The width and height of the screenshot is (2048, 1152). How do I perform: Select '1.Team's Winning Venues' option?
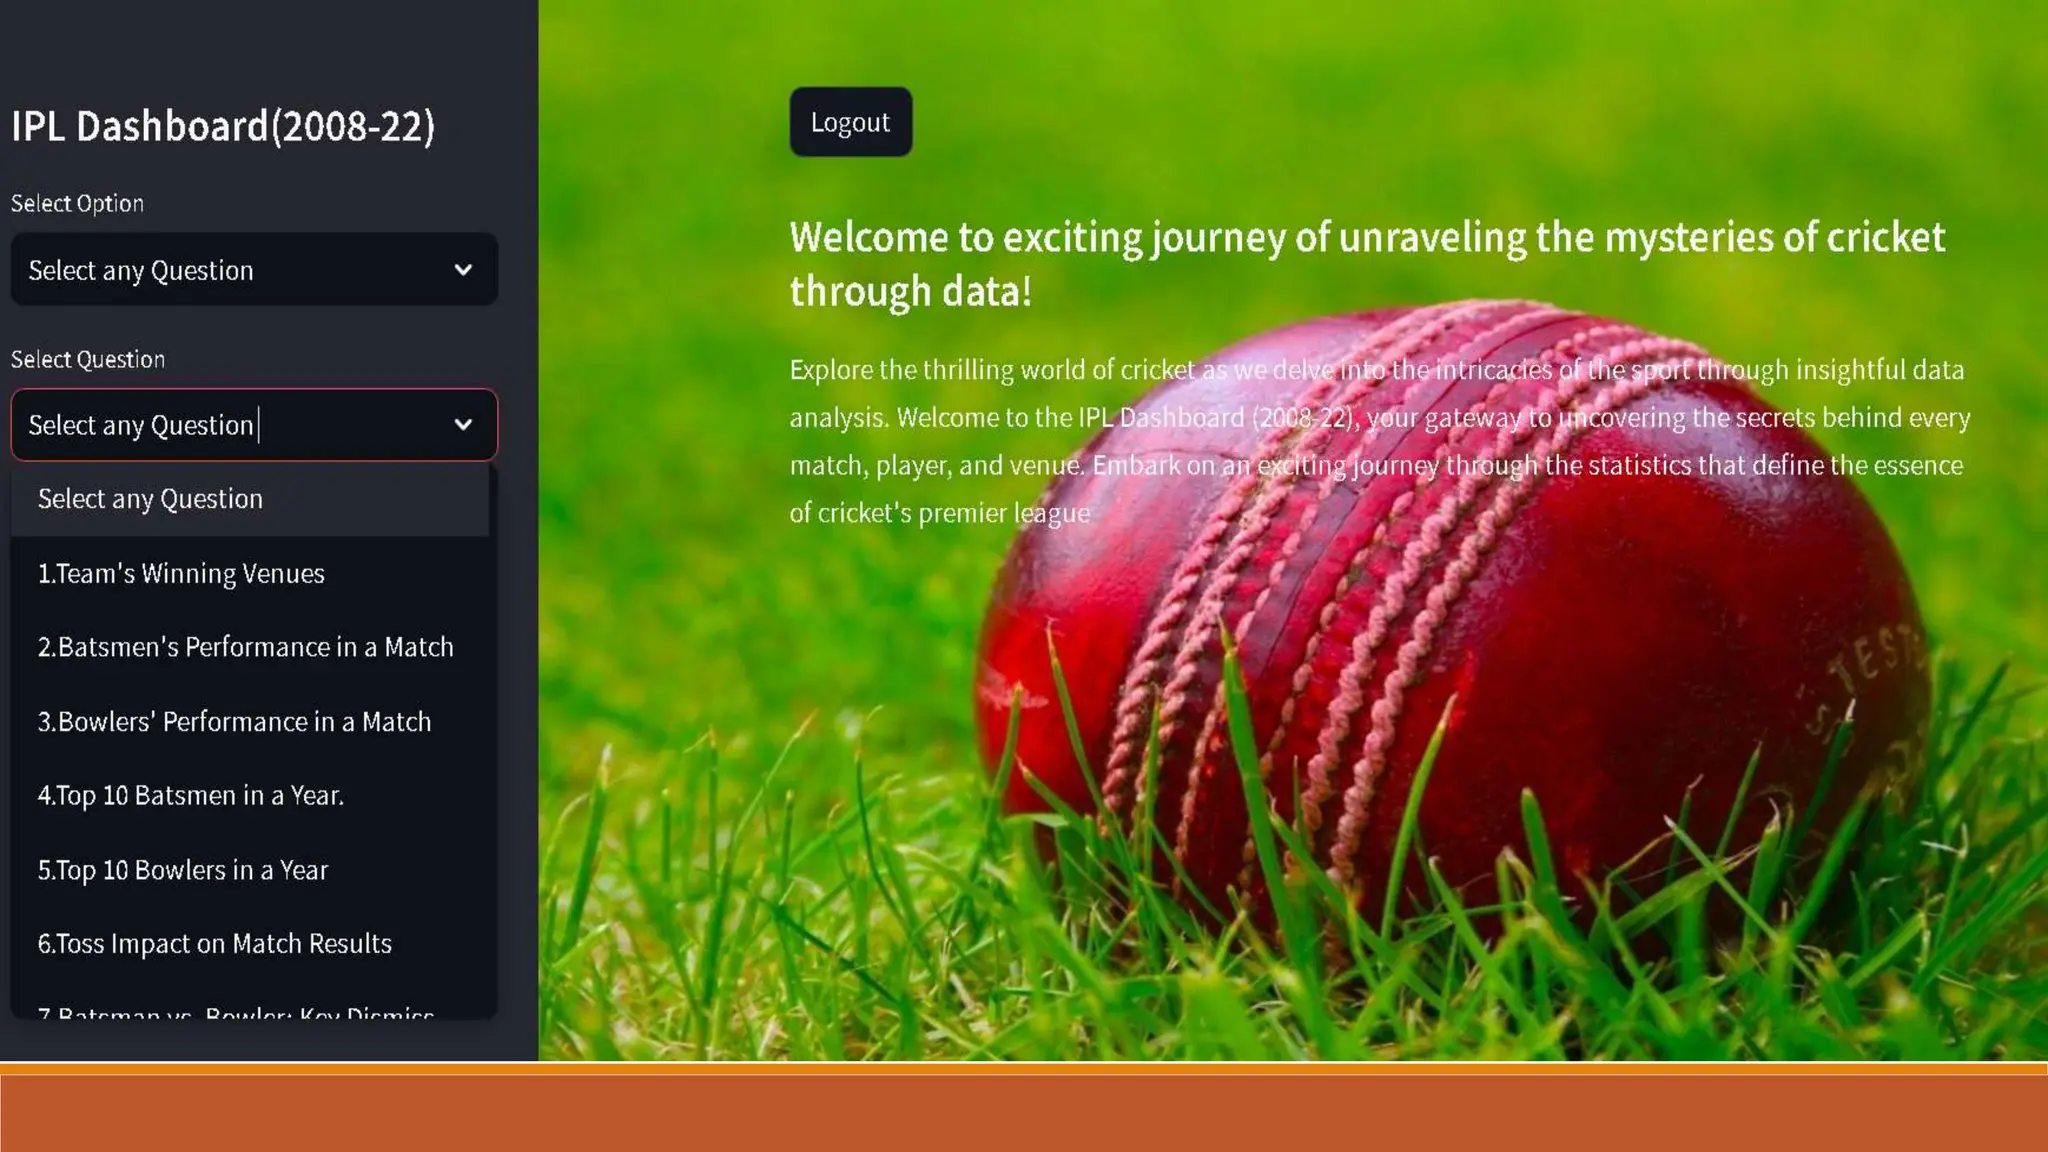coord(181,574)
